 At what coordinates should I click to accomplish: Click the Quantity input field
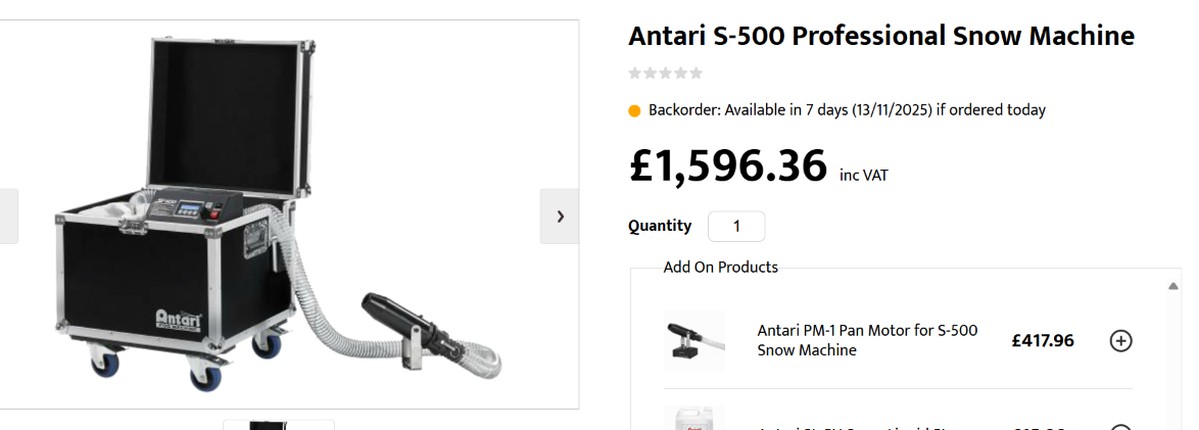tap(736, 226)
